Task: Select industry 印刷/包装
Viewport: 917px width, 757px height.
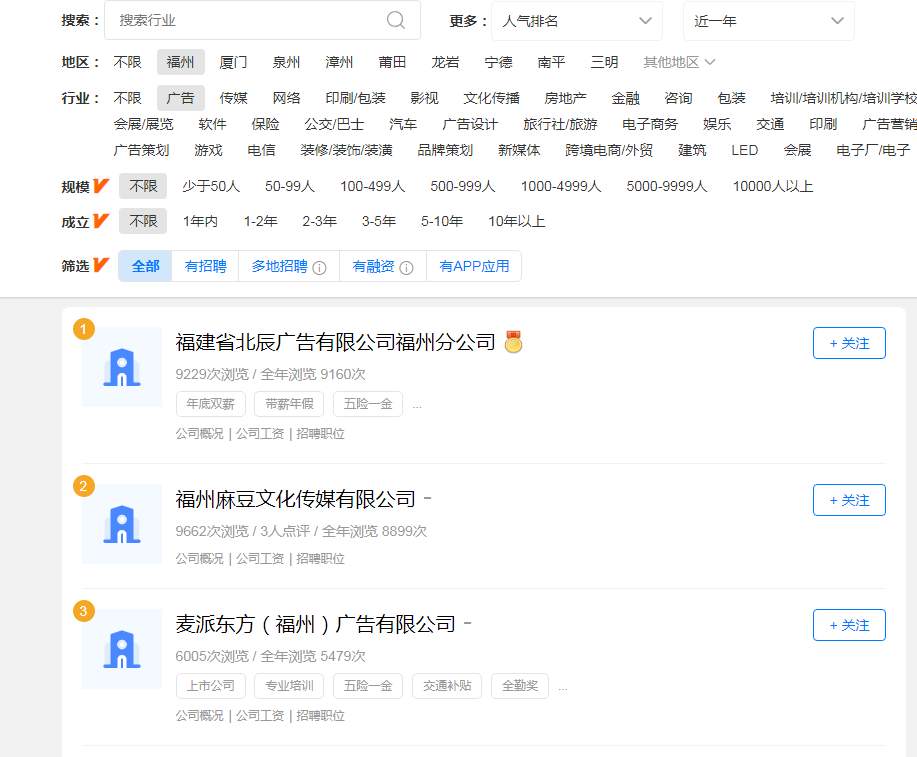Action: coord(356,98)
